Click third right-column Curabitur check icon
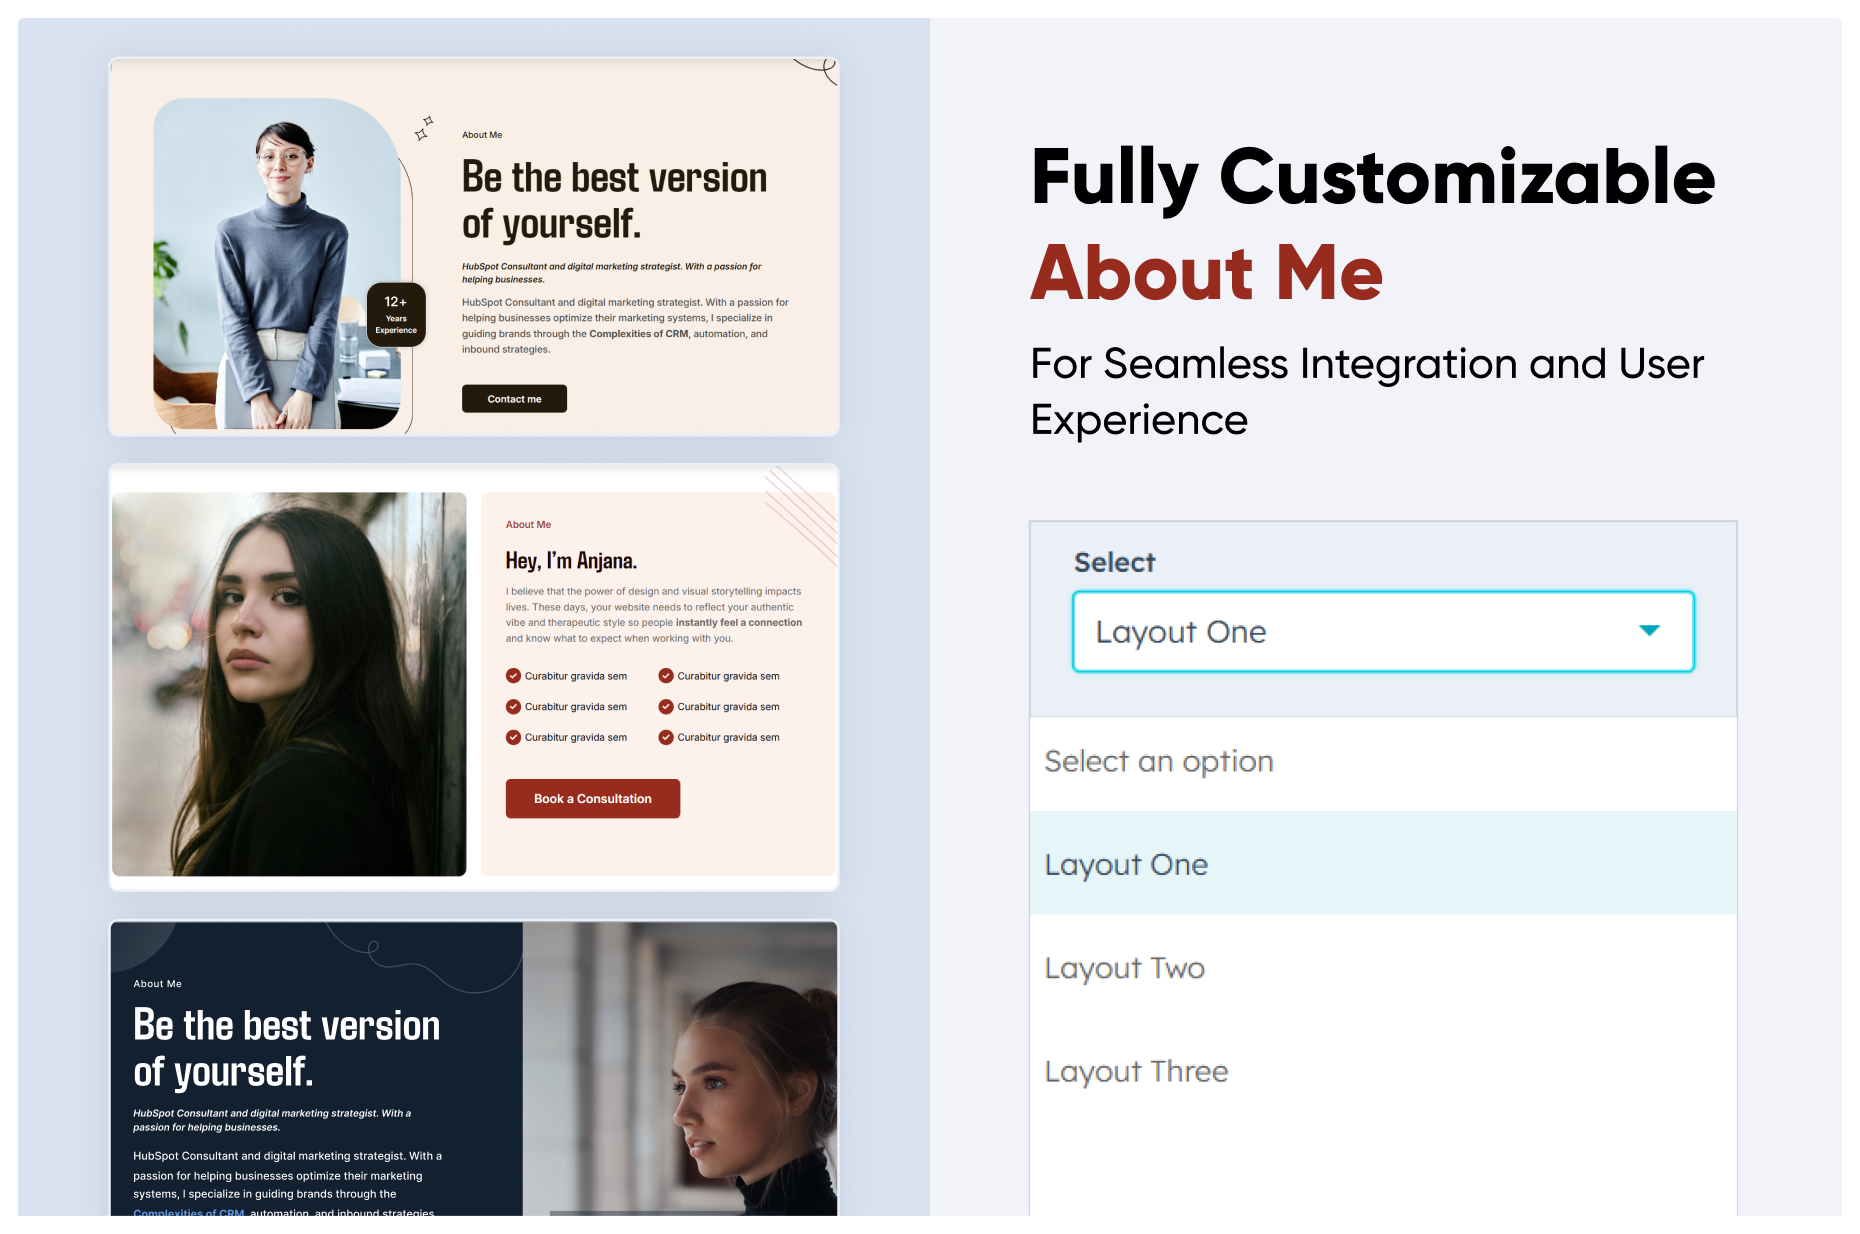 (666, 738)
